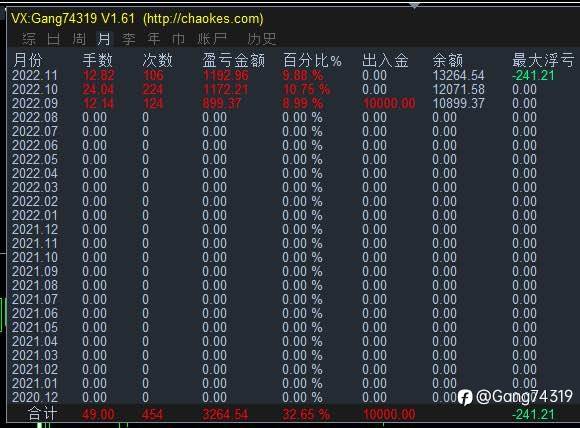Open the 周 weekly stats tab
580x428 pixels.
coord(79,39)
